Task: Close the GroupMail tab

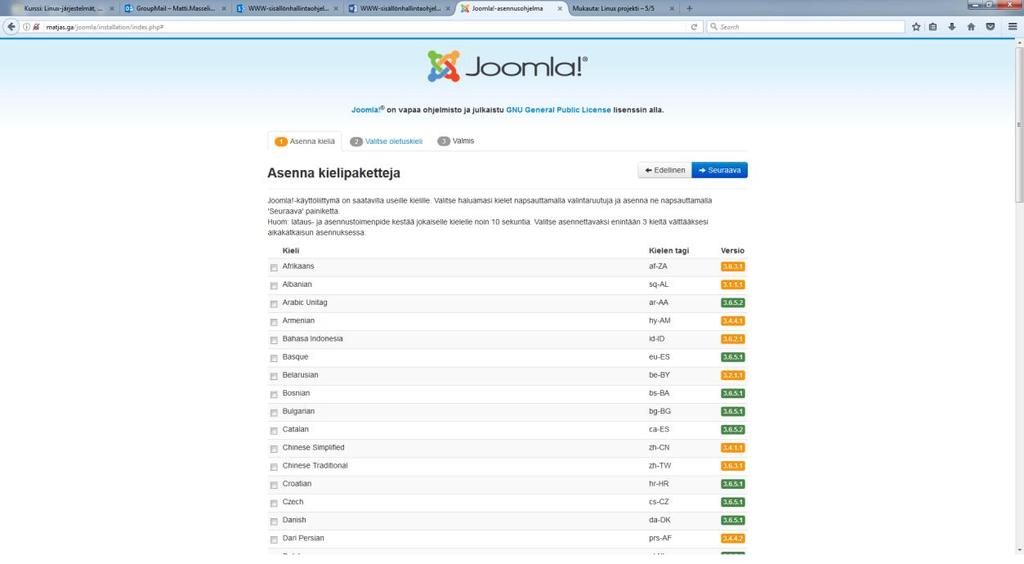Action: point(224,8)
